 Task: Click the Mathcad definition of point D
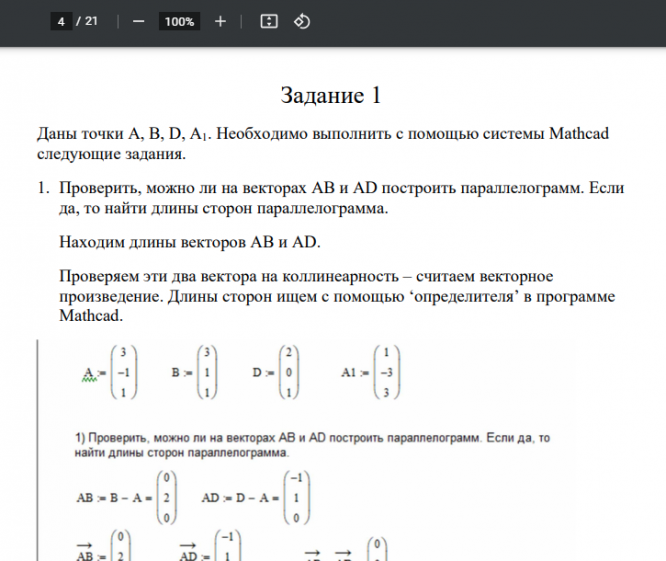point(276,372)
